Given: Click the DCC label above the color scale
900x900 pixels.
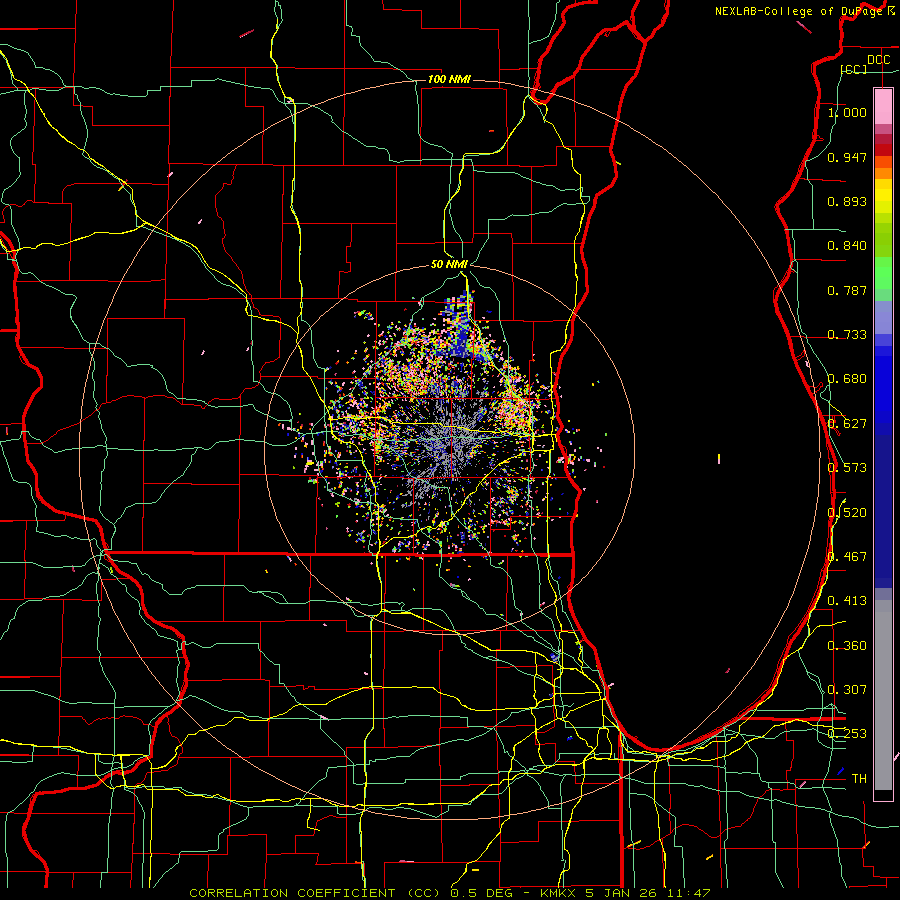Looking at the screenshot, I should tap(878, 60).
